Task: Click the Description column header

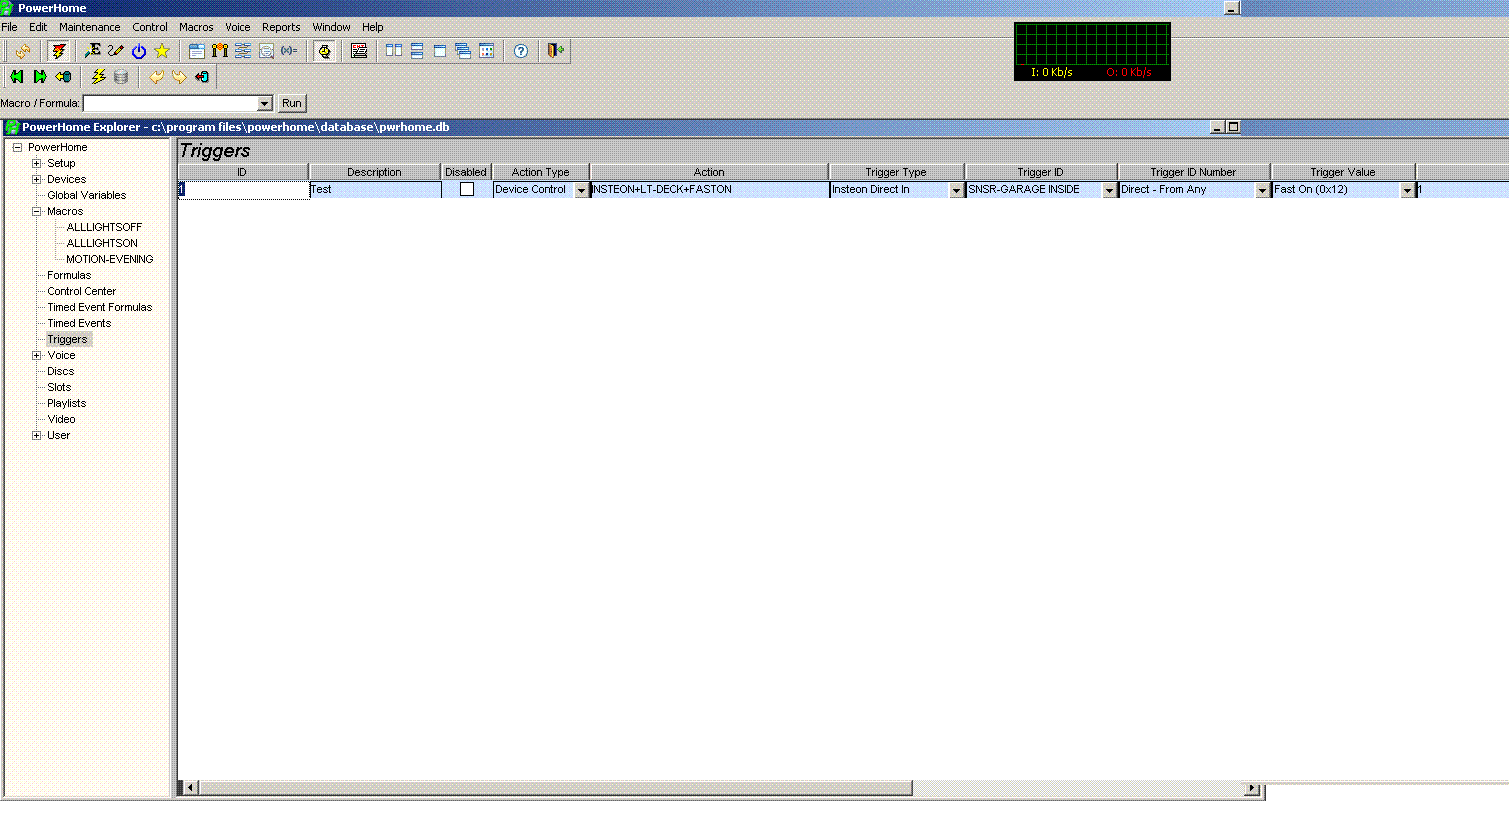Action: [x=374, y=172]
